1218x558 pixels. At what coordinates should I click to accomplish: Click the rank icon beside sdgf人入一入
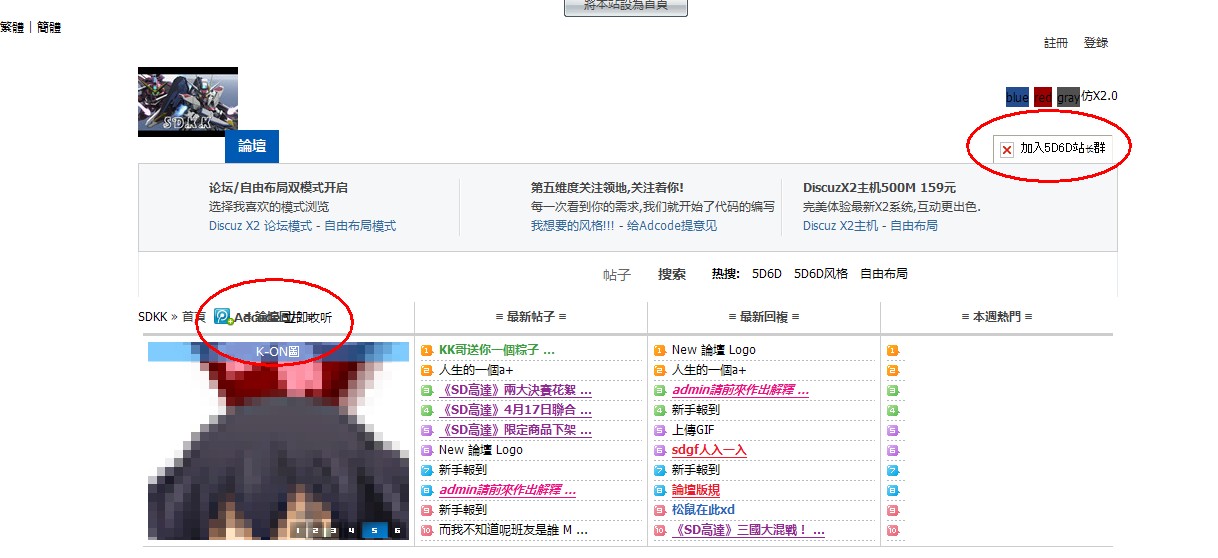(x=660, y=450)
